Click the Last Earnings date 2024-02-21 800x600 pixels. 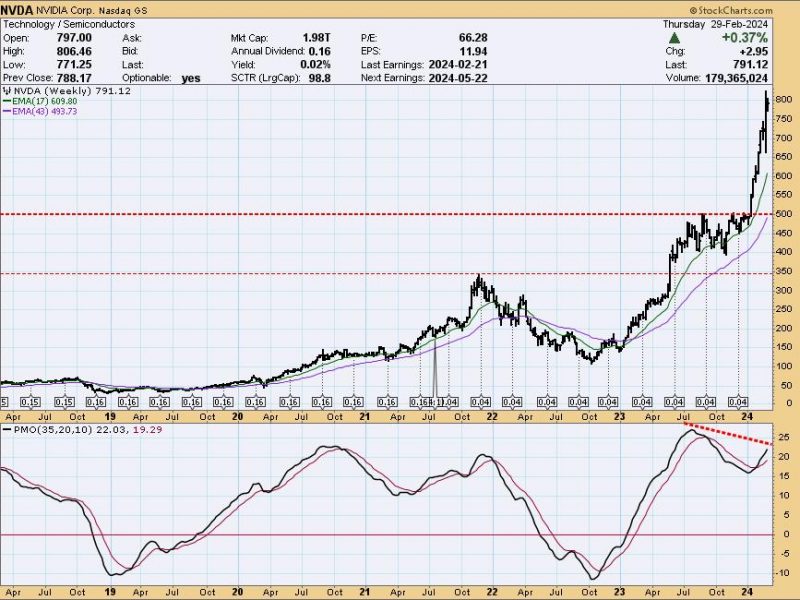[458, 65]
